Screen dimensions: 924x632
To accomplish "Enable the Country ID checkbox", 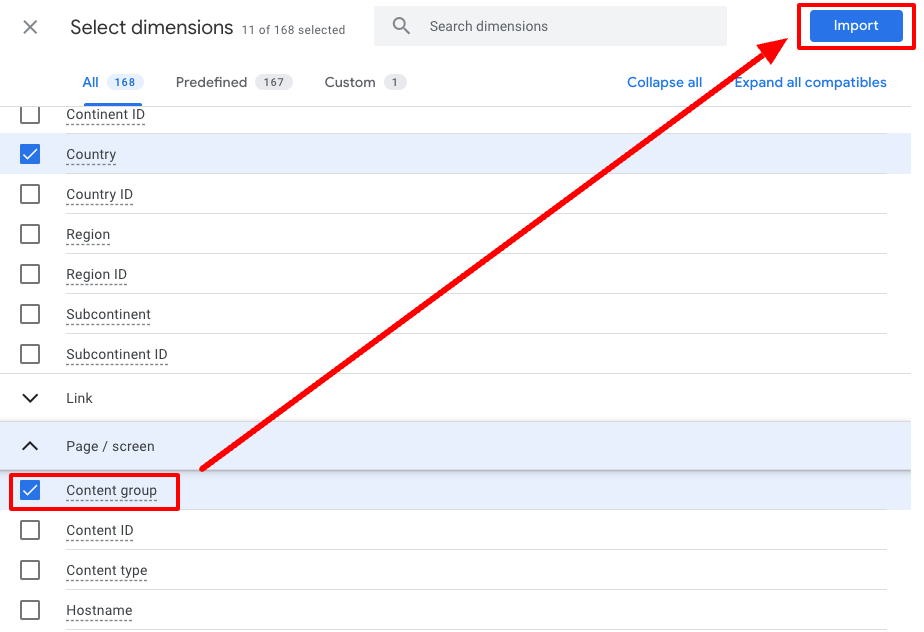I will point(30,194).
